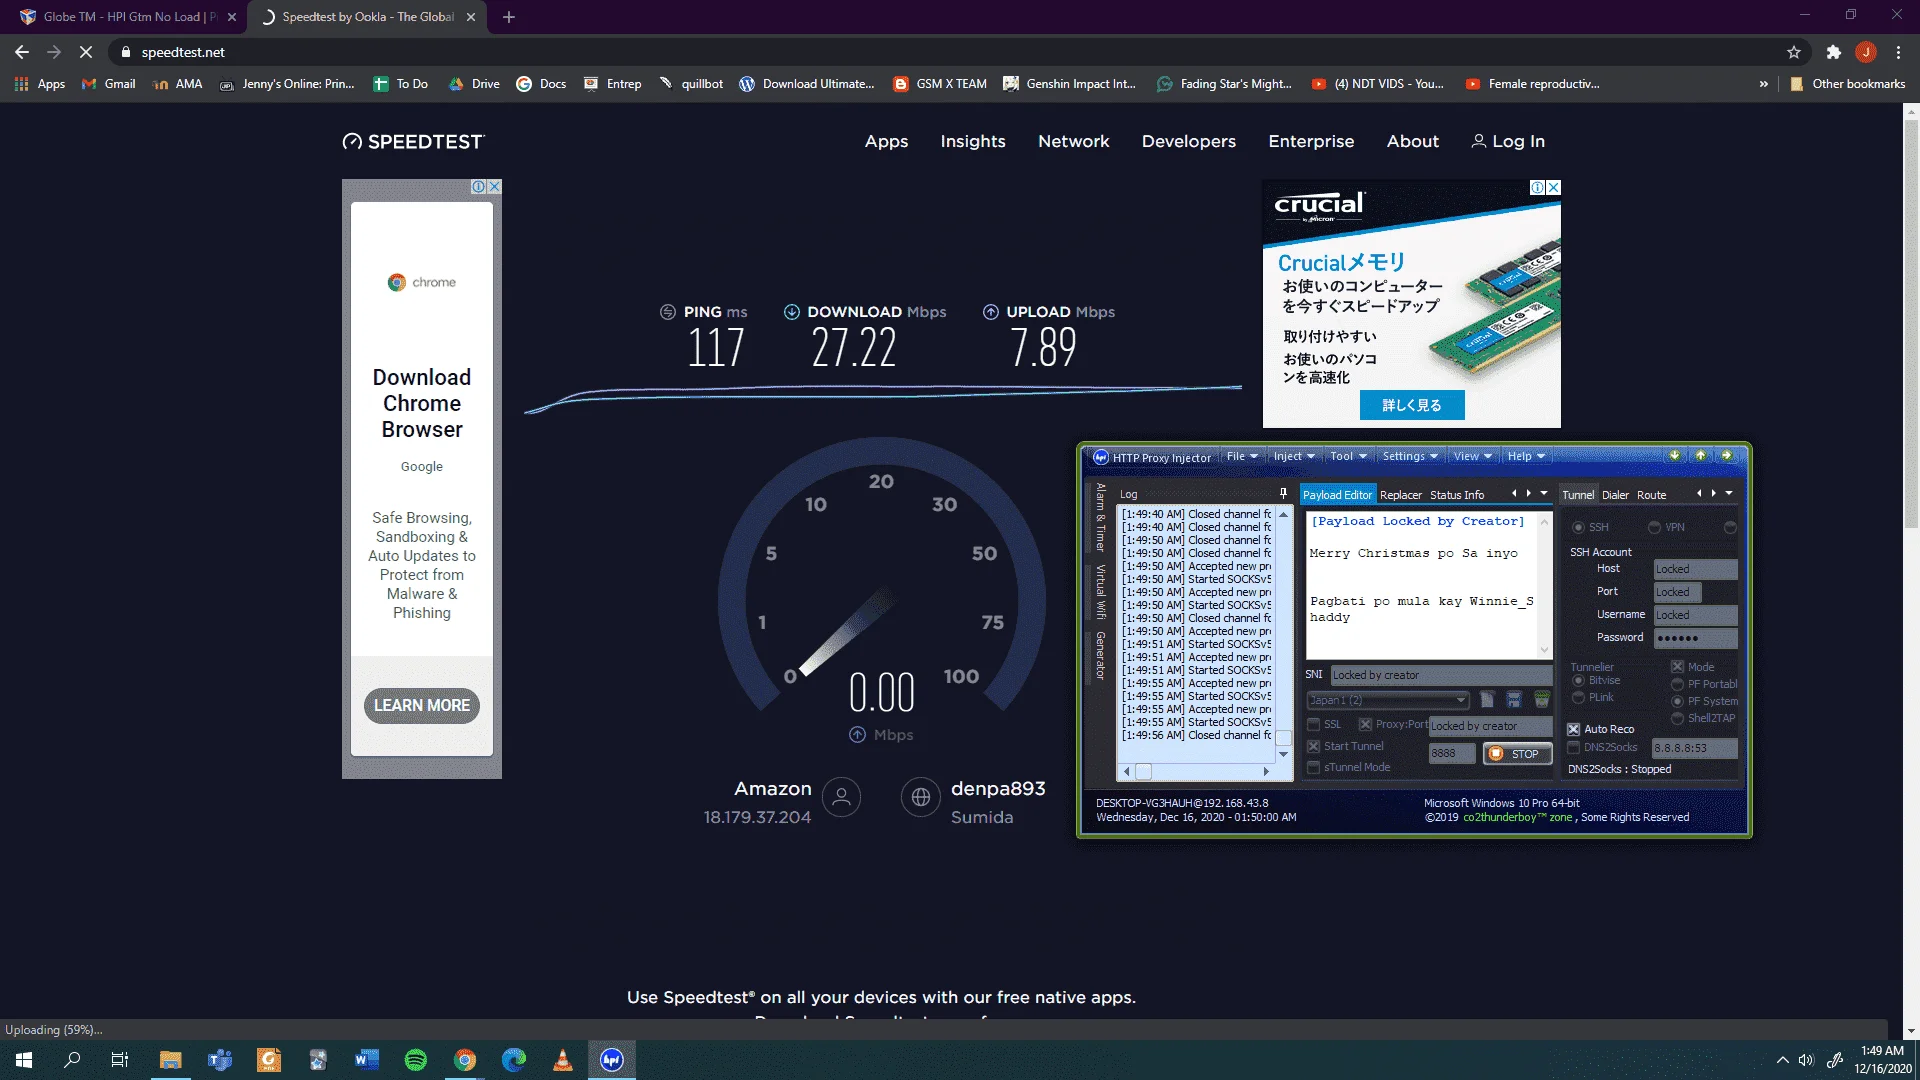Open a new browser tab with plus icon

[509, 17]
